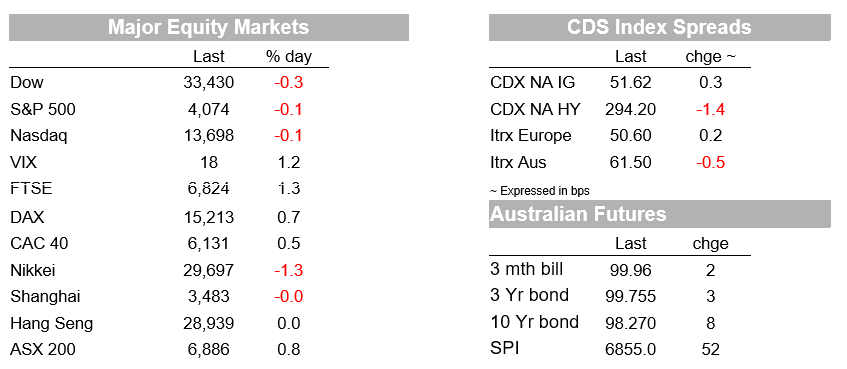Viewport: 847px width, 369px height.
Task: Click the Nikkei percent change -1.3
Action: 287,270
